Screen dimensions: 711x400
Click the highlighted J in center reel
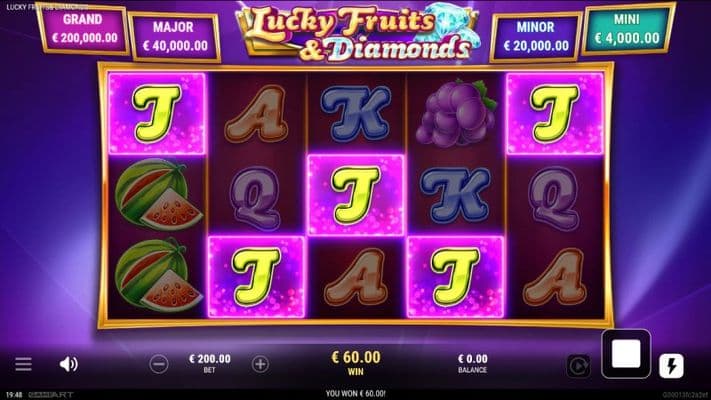356,195
